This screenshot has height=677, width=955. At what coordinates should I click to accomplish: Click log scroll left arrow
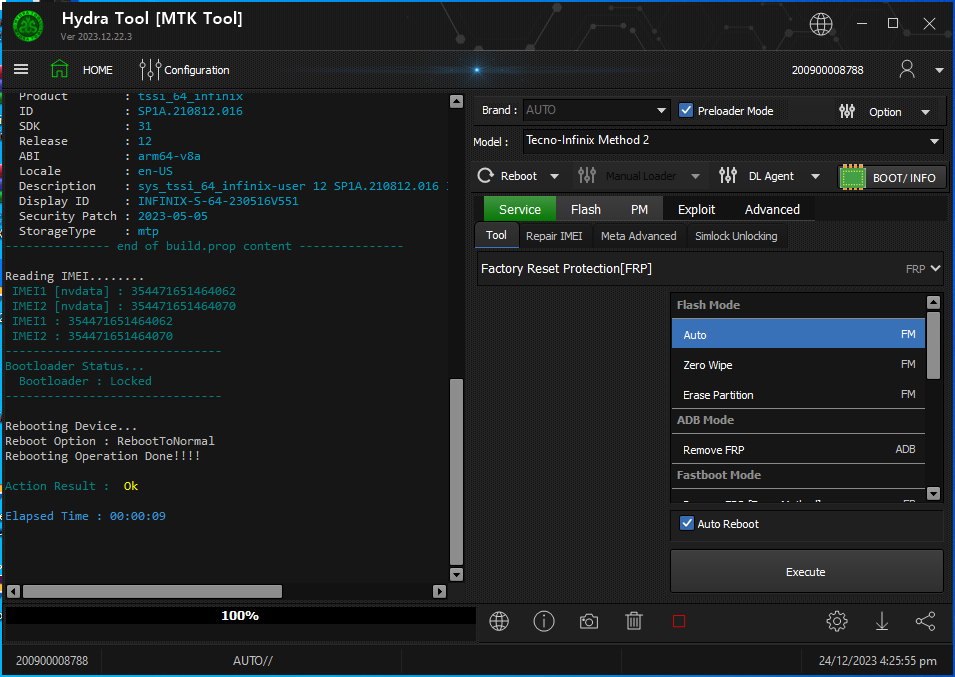click(x=13, y=591)
